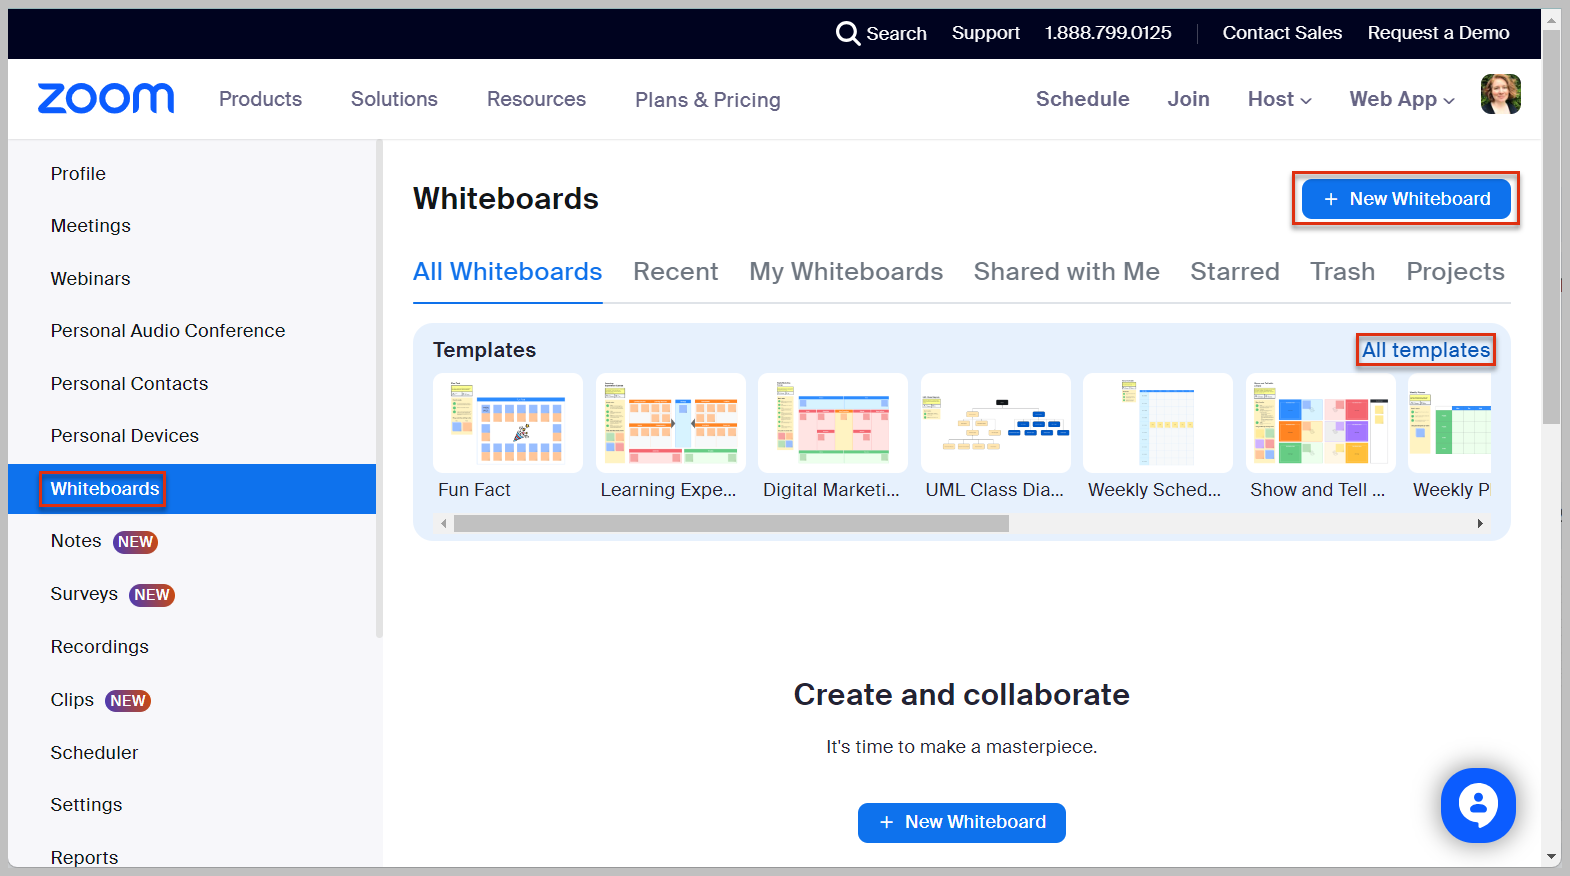Open the Trash tab

(1342, 272)
